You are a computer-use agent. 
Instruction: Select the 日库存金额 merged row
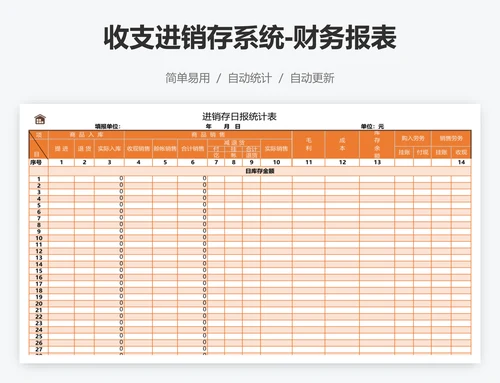260,171
